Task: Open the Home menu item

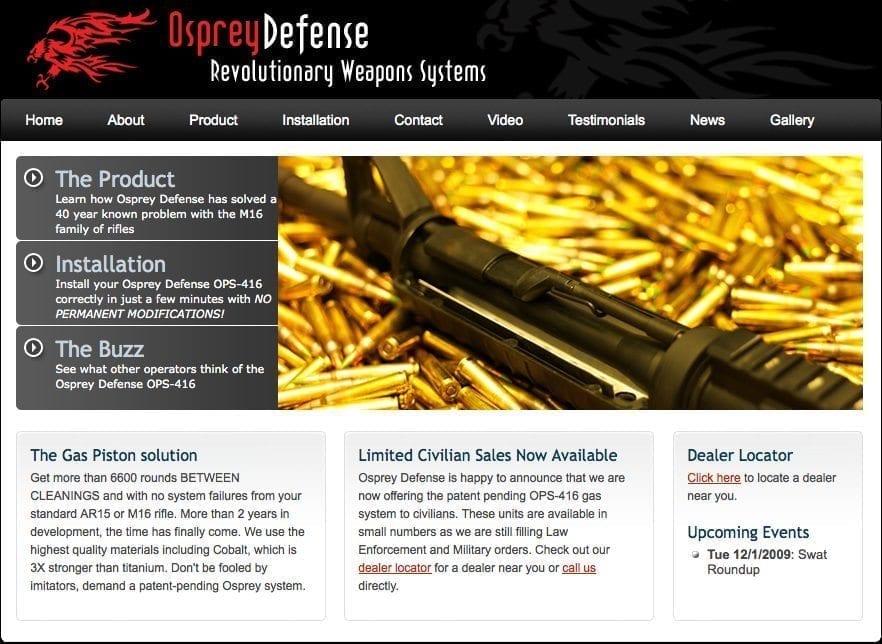Action: pos(44,120)
